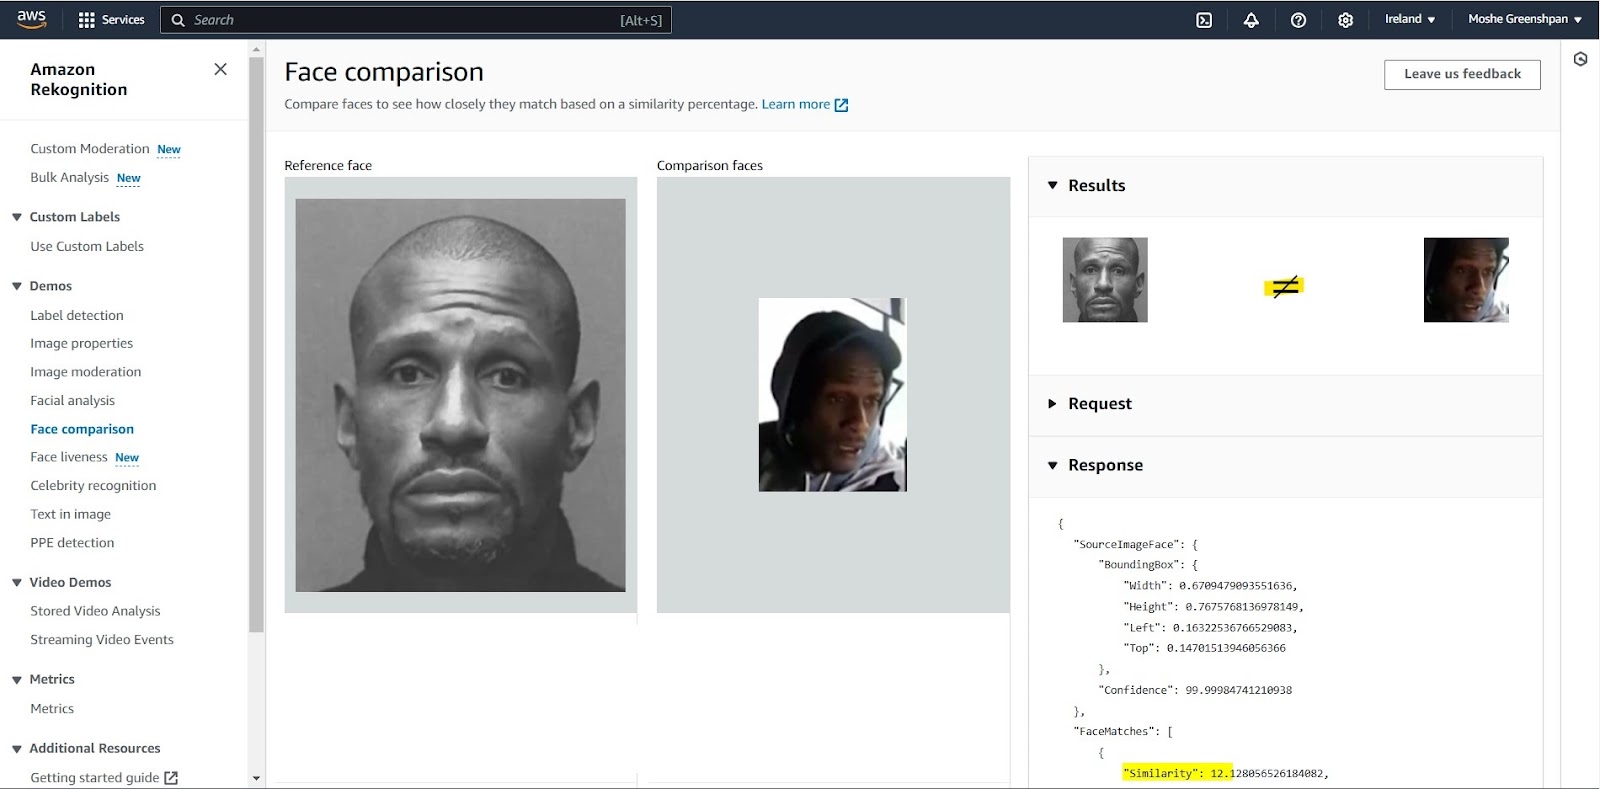Open Streaming Video Events

[102, 640]
